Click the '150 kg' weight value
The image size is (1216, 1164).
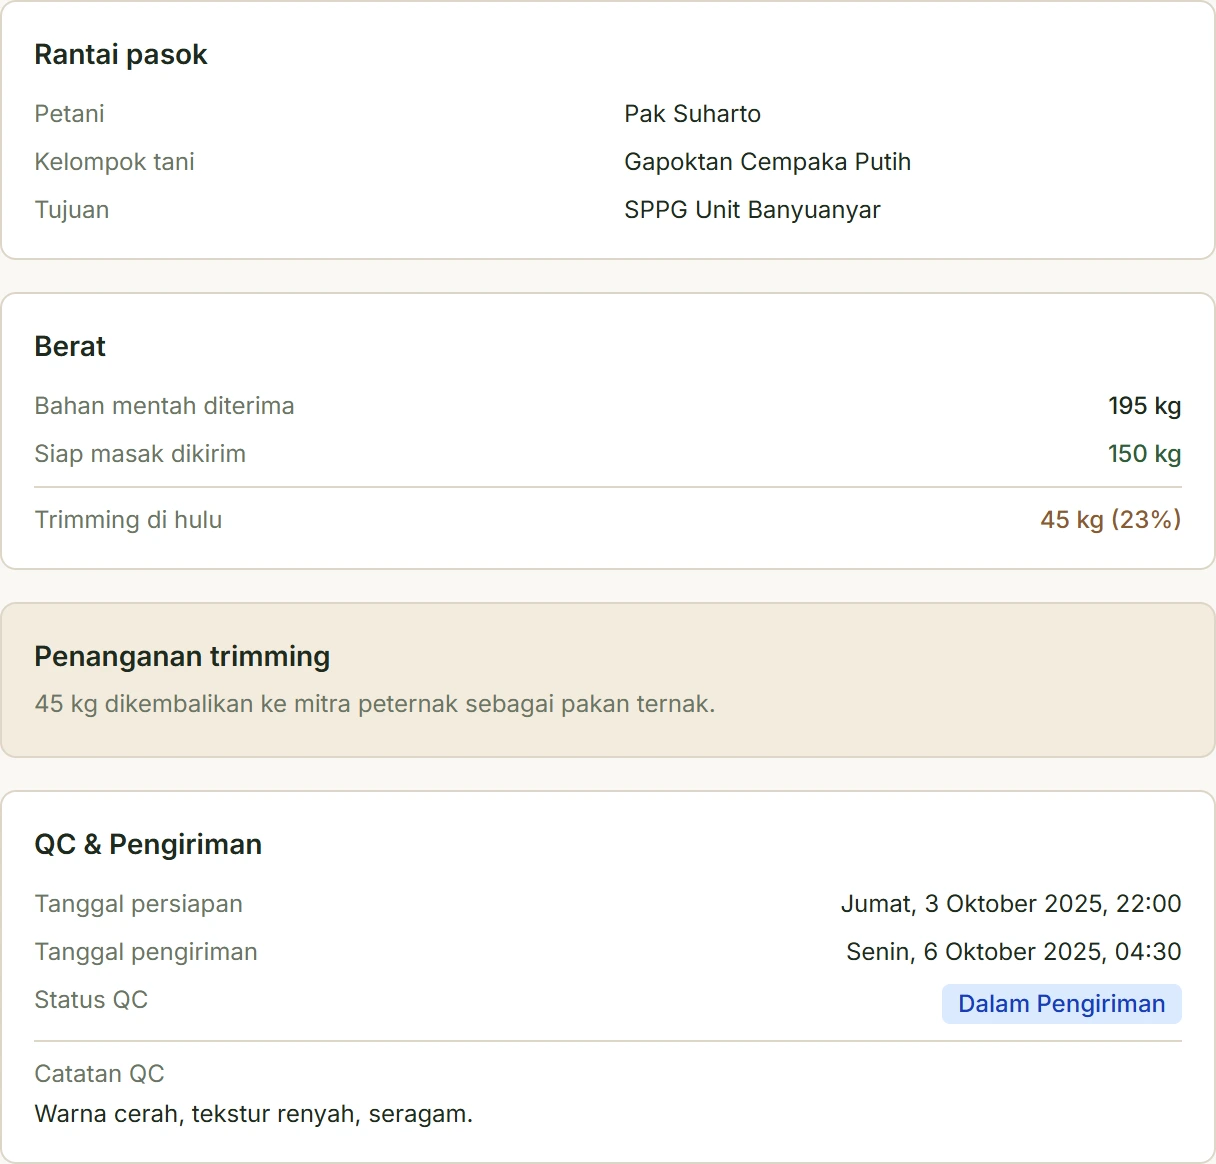tap(1145, 454)
